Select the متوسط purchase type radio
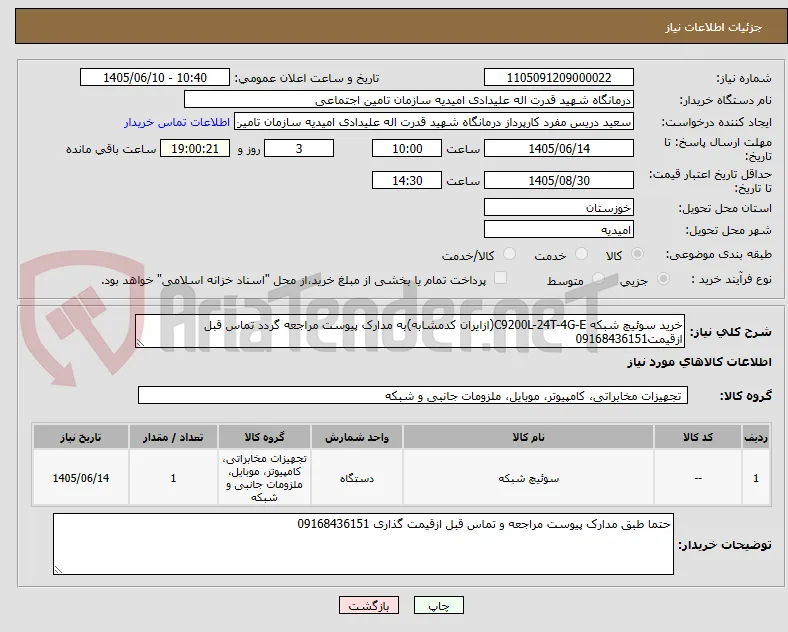The image size is (788, 632). [598, 279]
